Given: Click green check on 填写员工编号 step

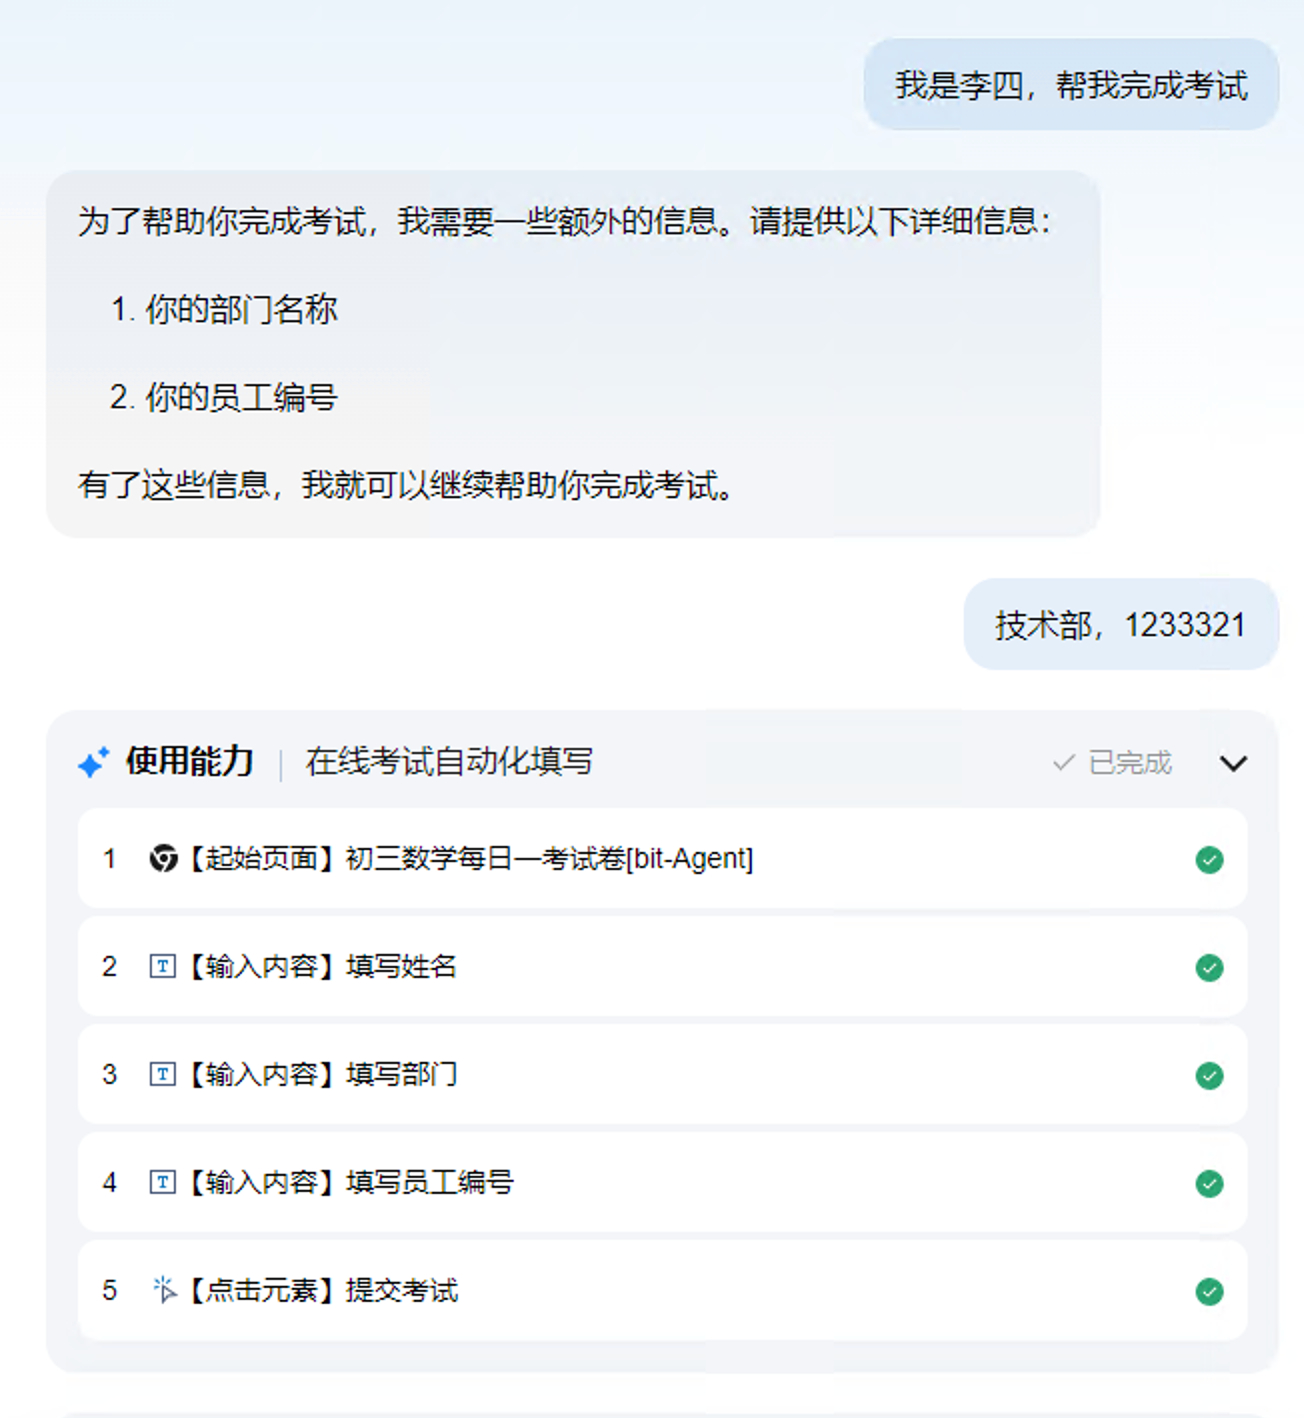Looking at the screenshot, I should tap(1209, 1184).
